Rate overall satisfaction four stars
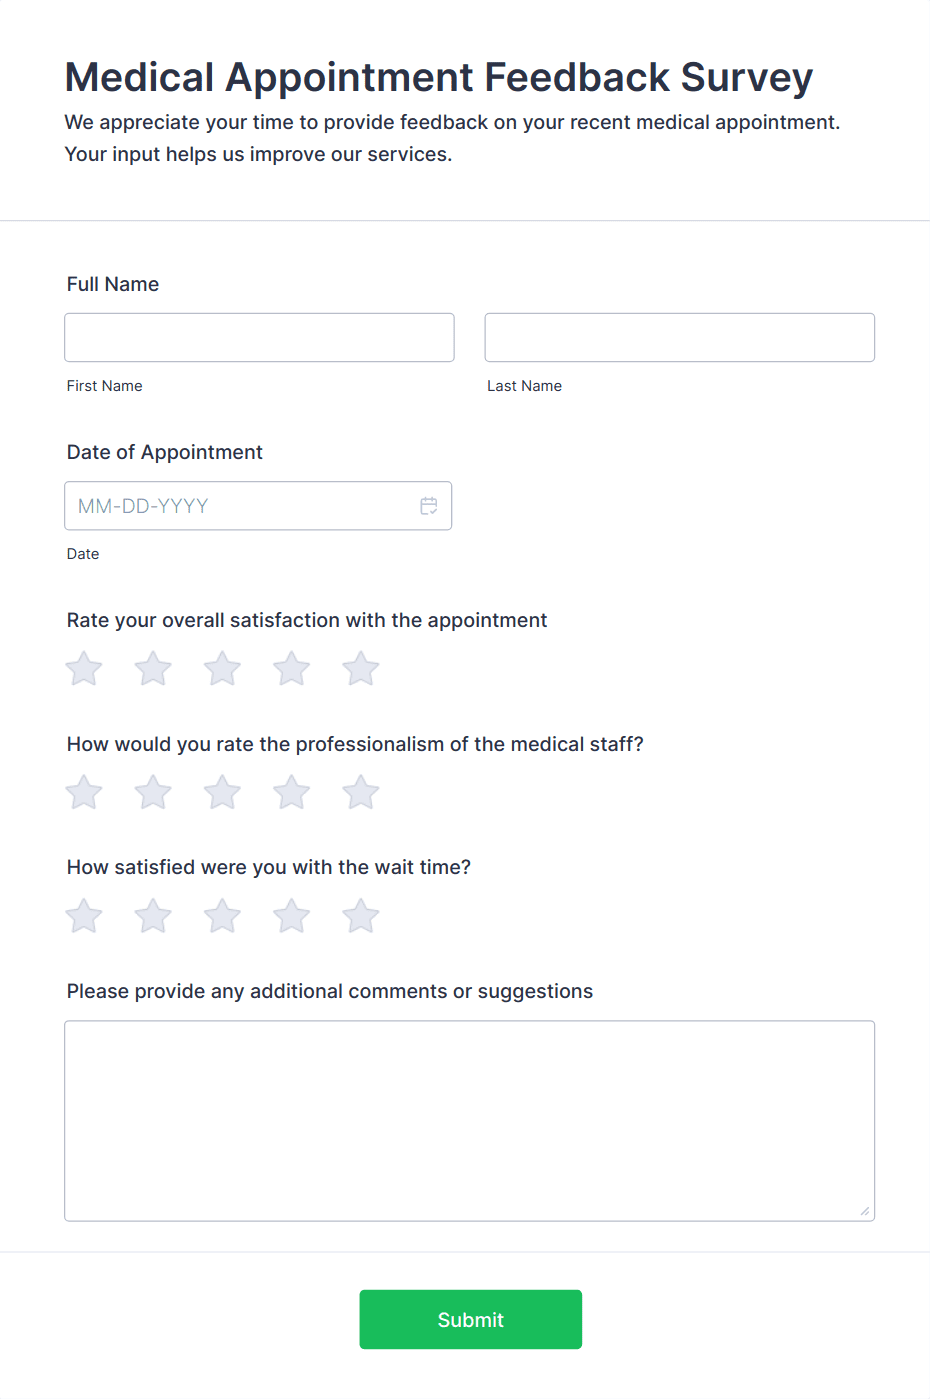This screenshot has width=930, height=1399. (291, 668)
